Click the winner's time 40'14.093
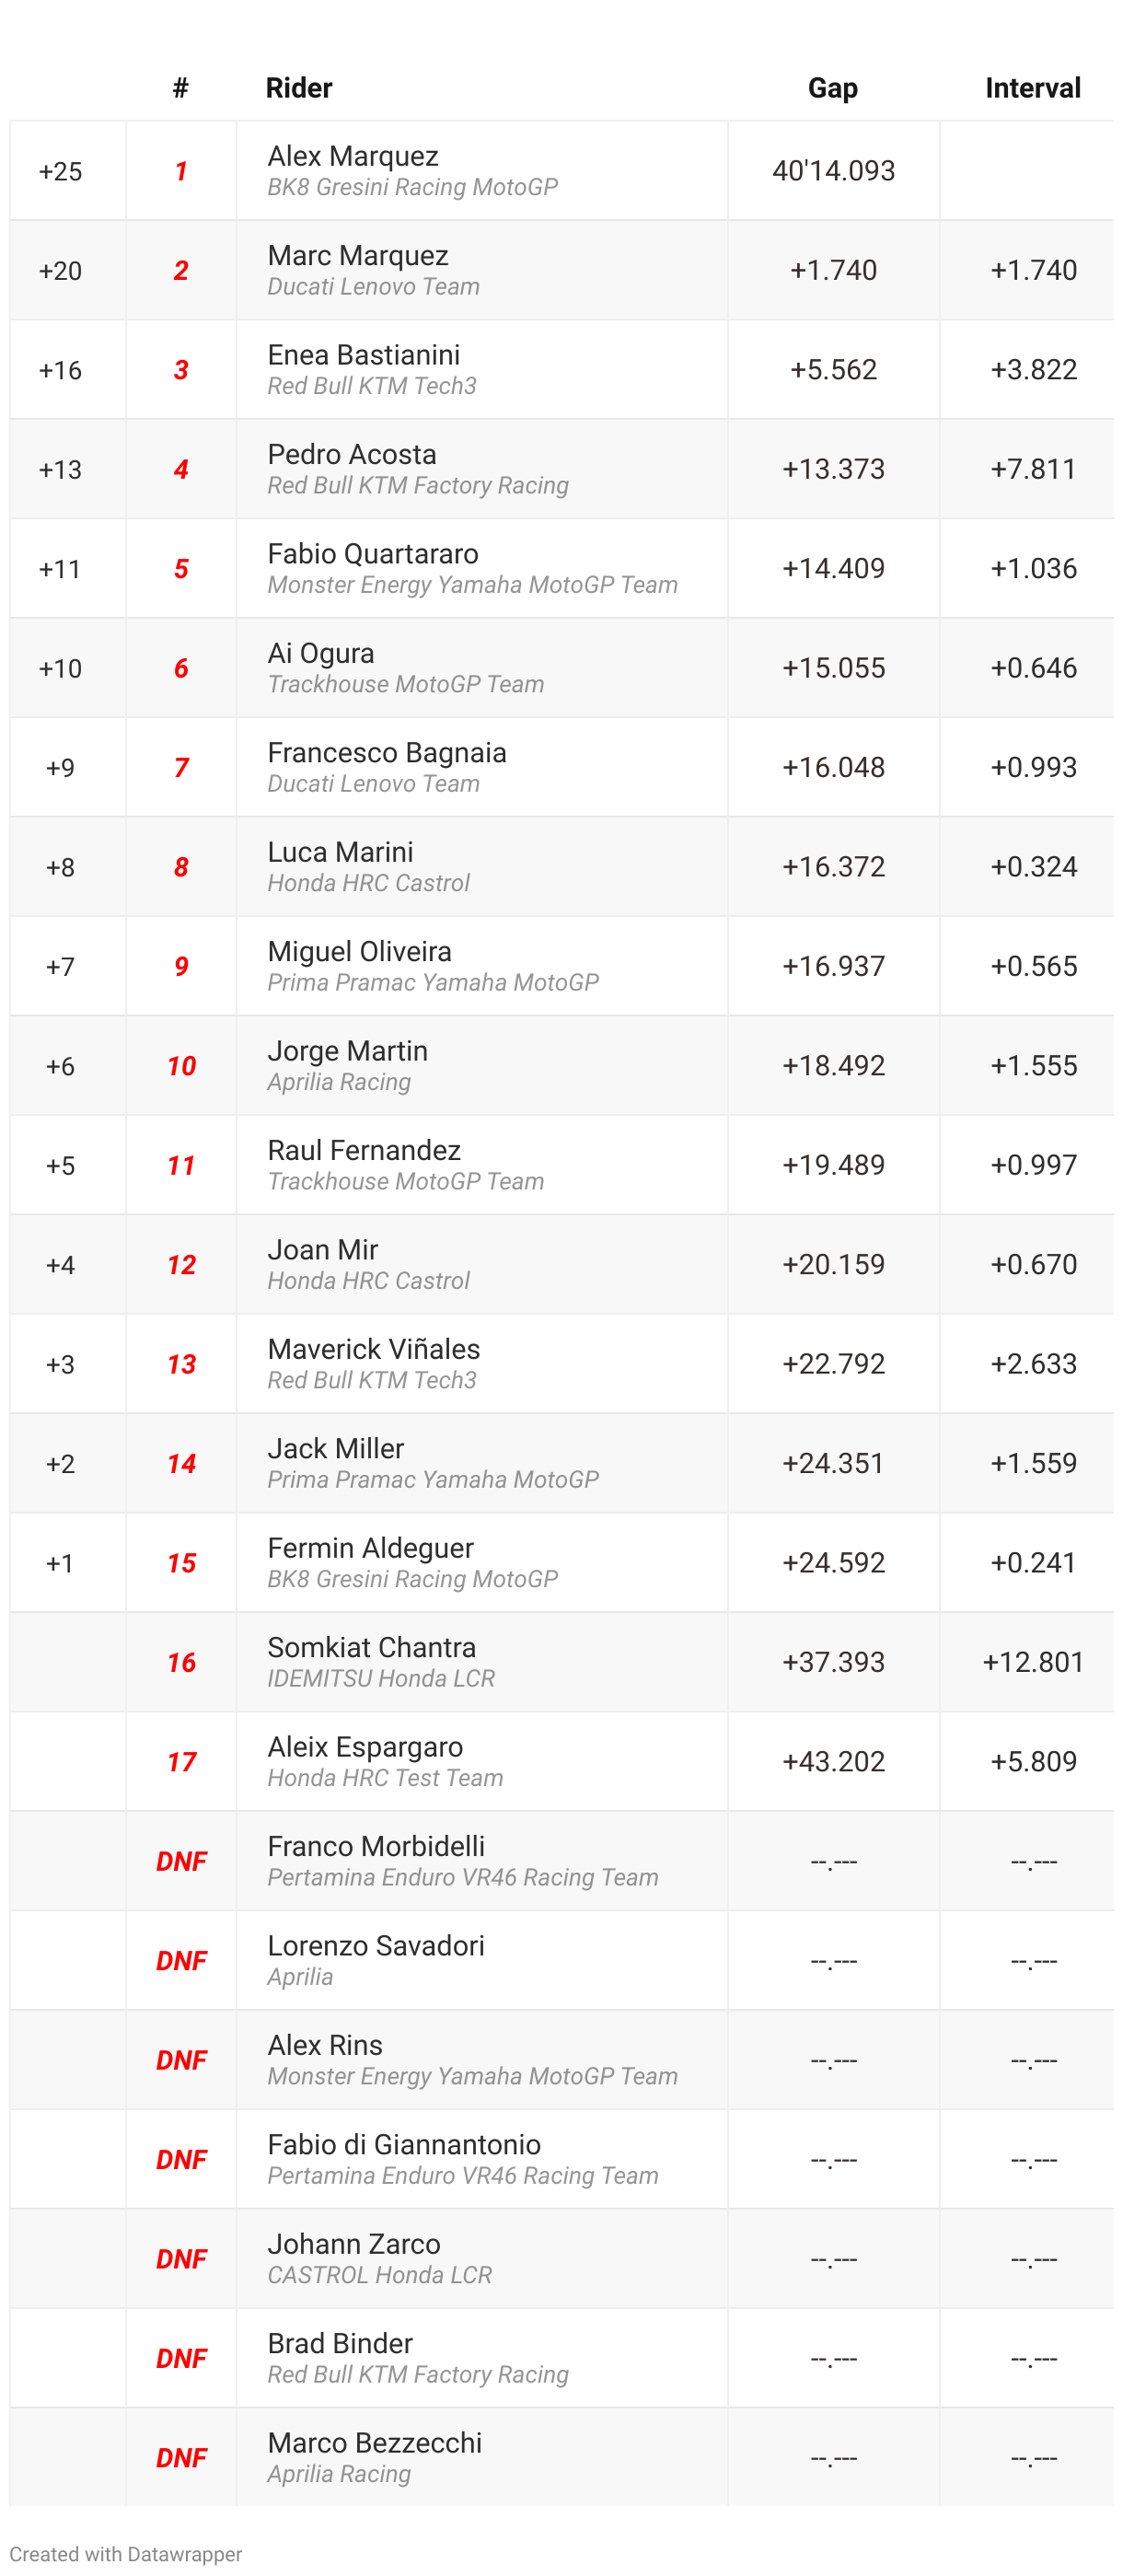This screenshot has height=2576, width=1123. [x=833, y=171]
